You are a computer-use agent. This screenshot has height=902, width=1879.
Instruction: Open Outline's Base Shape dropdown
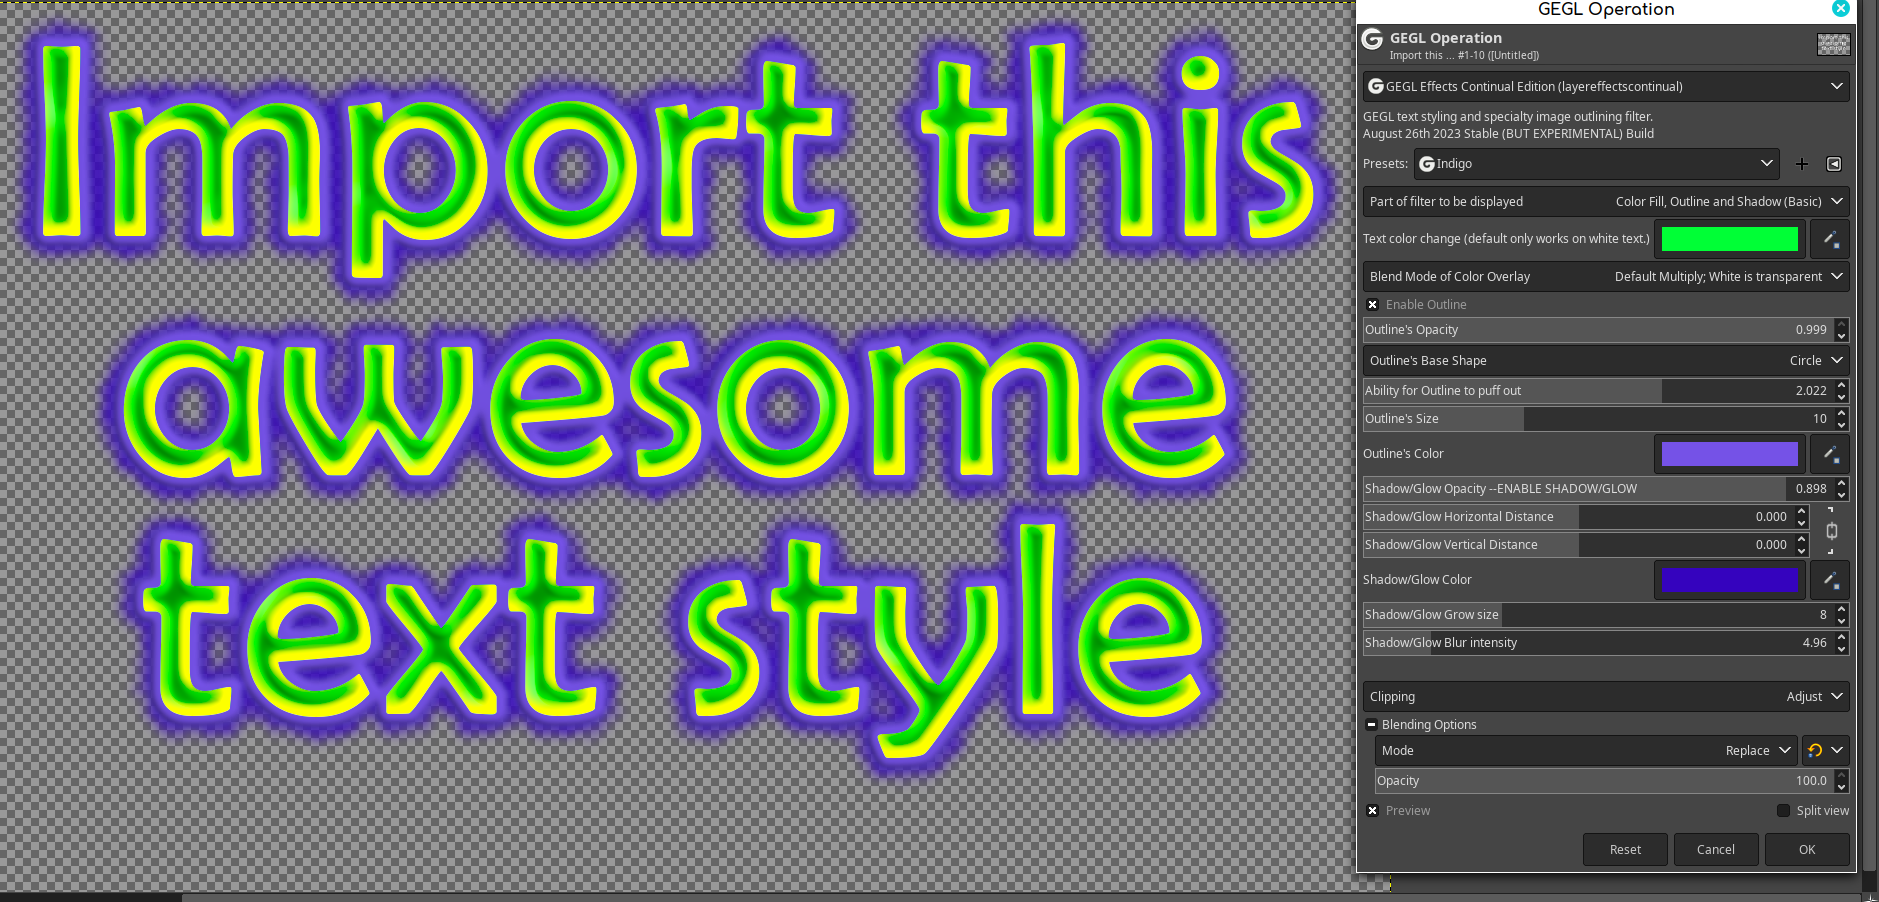tap(1606, 361)
